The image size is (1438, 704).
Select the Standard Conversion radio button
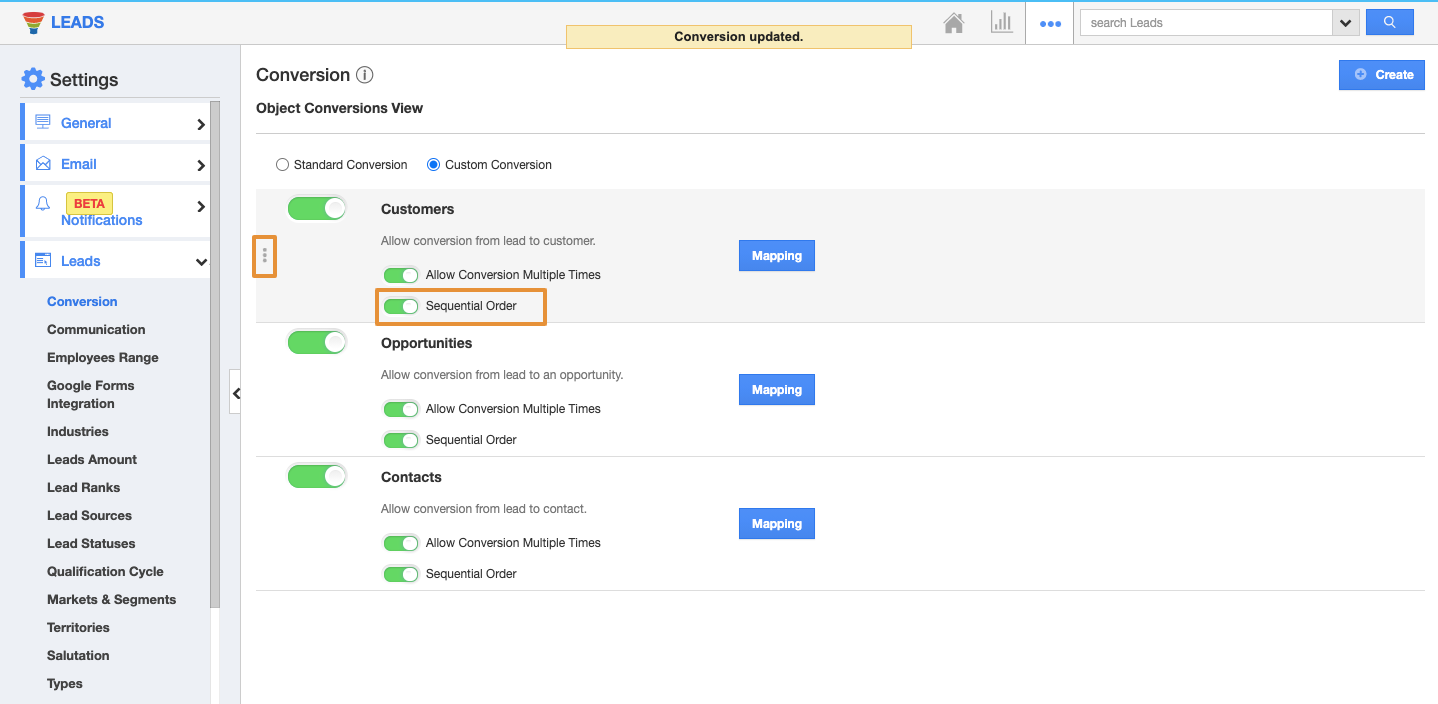coord(283,165)
